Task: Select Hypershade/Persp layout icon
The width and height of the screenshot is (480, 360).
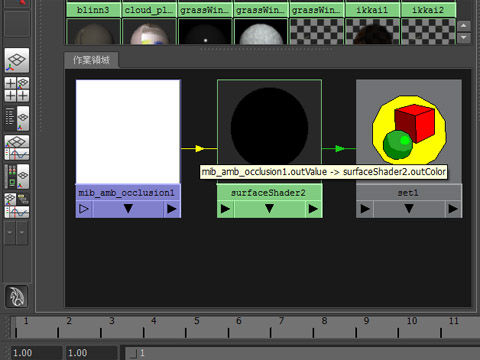Action: (17, 176)
